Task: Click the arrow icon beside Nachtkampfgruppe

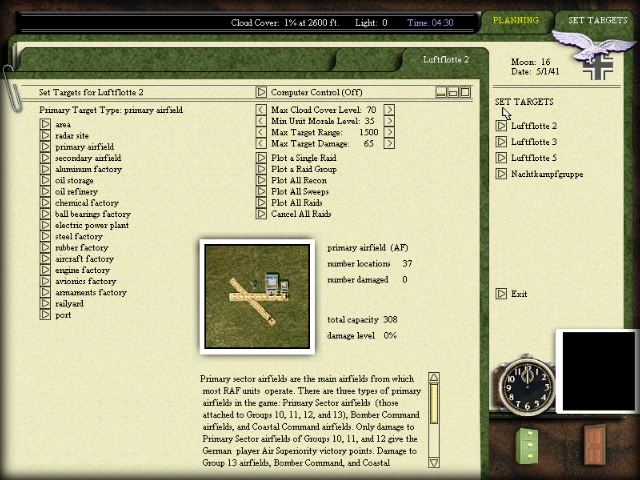Action: click(x=502, y=174)
